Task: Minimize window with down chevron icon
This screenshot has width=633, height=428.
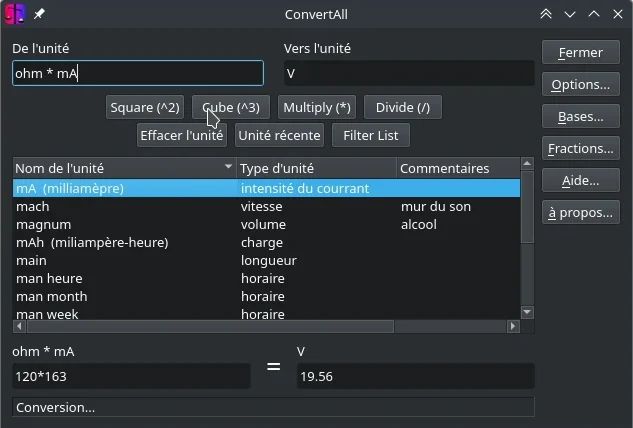Action: (x=570, y=15)
